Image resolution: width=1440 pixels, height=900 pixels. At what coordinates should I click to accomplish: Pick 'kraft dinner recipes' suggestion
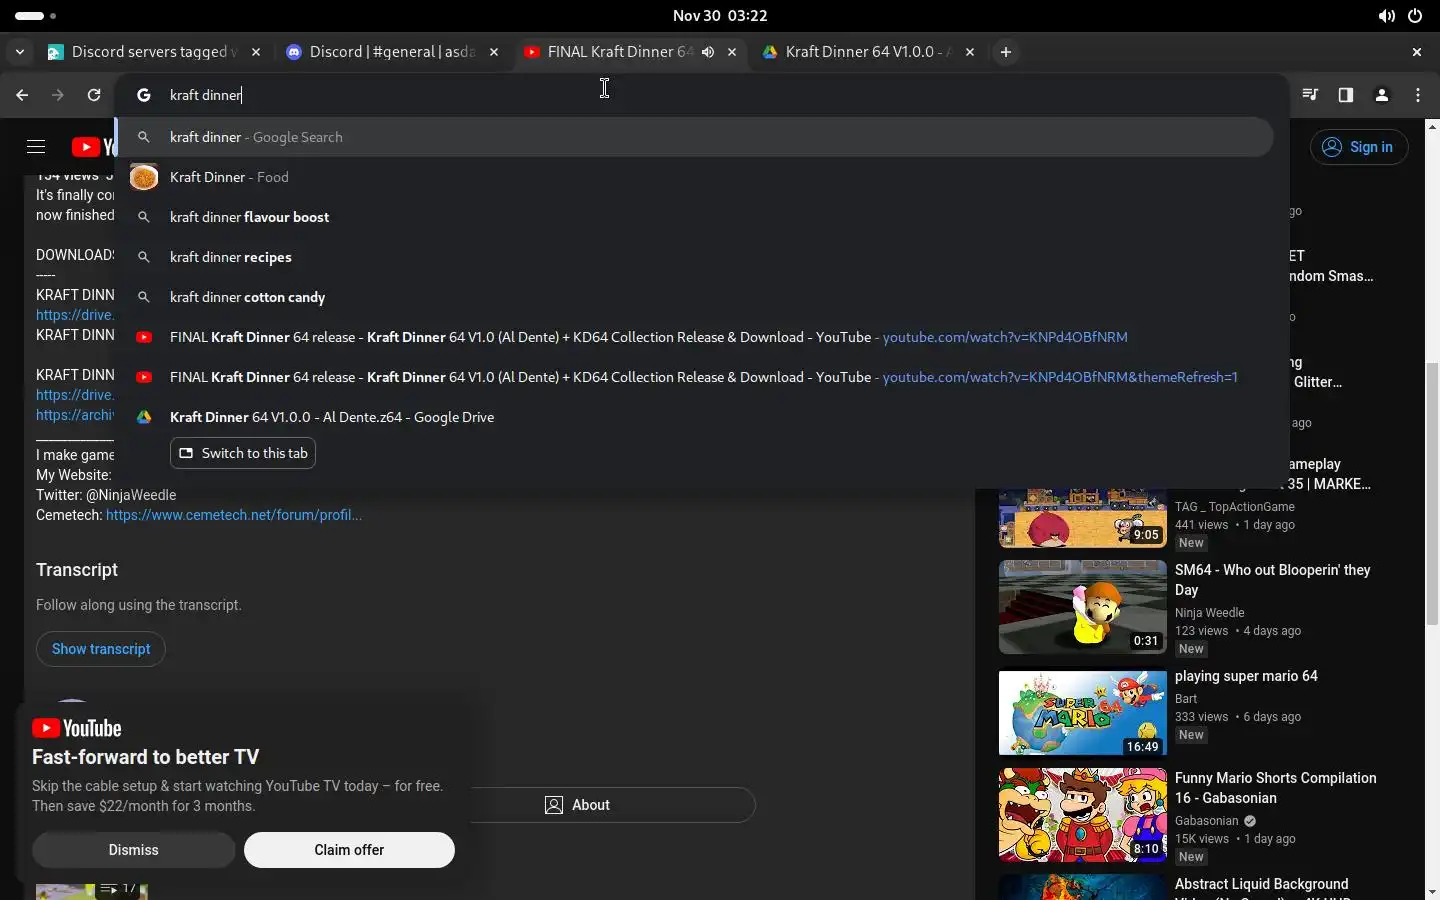click(x=694, y=257)
